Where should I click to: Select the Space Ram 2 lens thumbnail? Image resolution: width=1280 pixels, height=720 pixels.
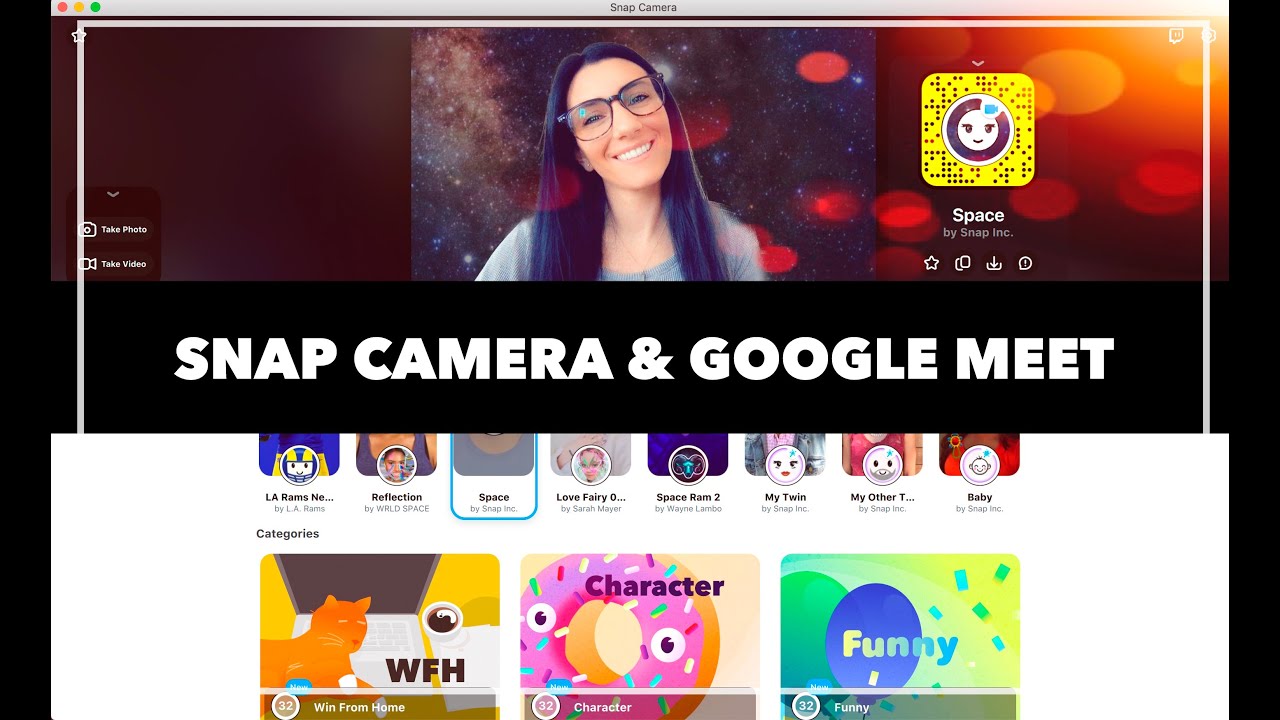click(x=688, y=459)
